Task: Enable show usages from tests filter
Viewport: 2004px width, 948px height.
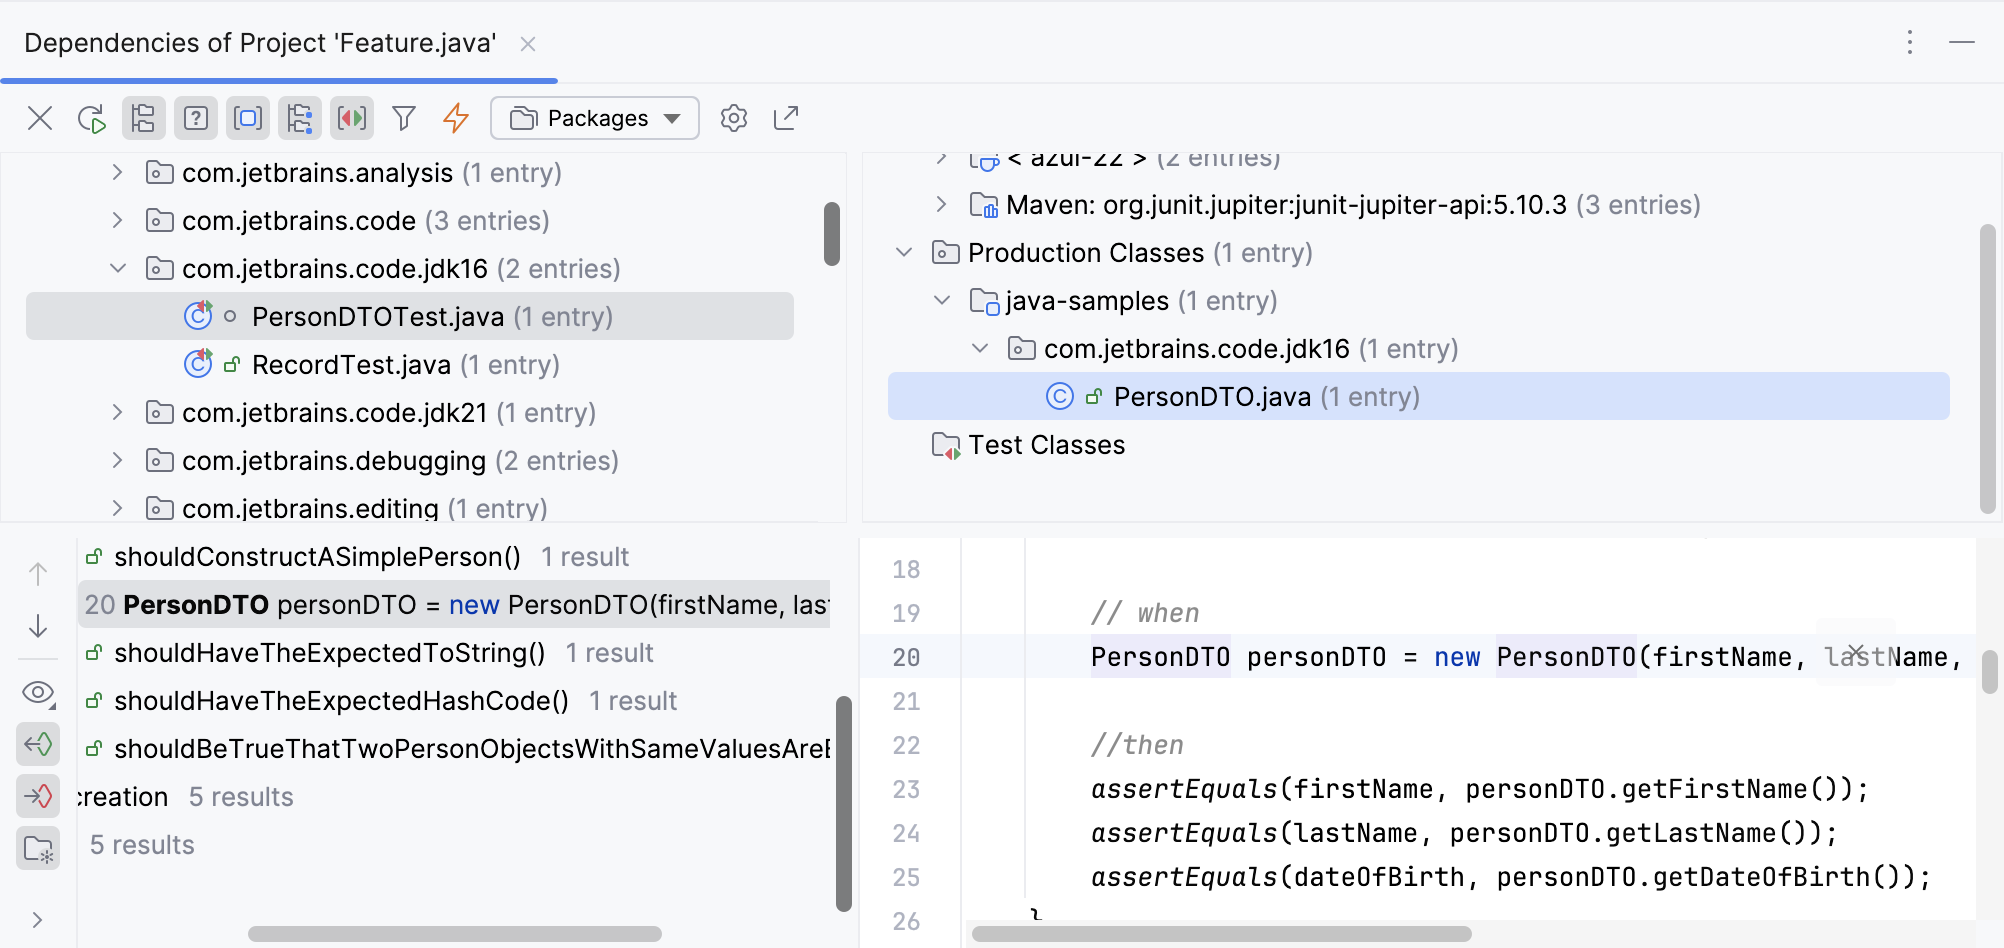Action: coord(38,744)
